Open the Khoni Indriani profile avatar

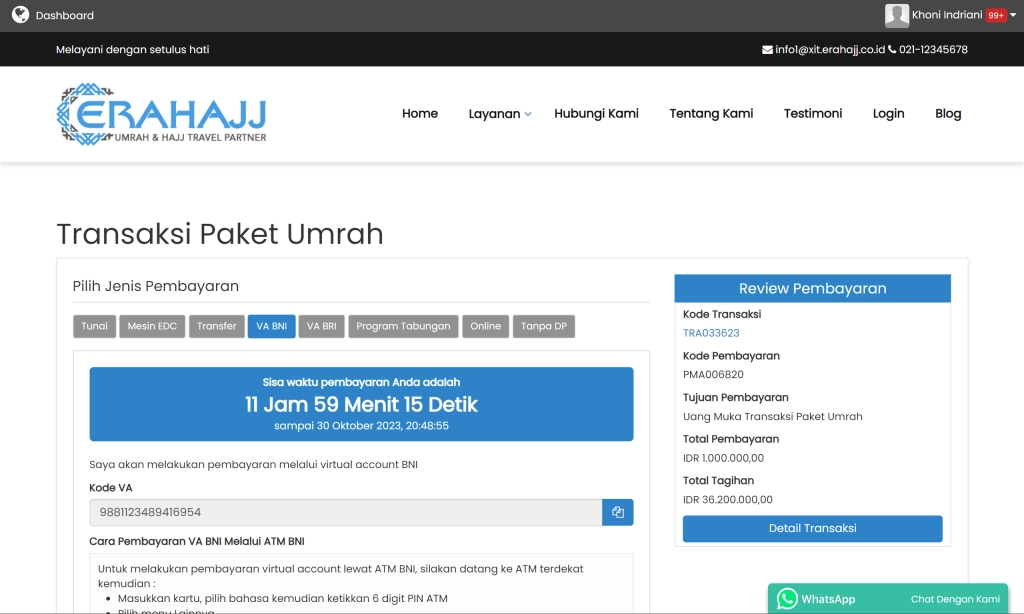click(x=897, y=14)
